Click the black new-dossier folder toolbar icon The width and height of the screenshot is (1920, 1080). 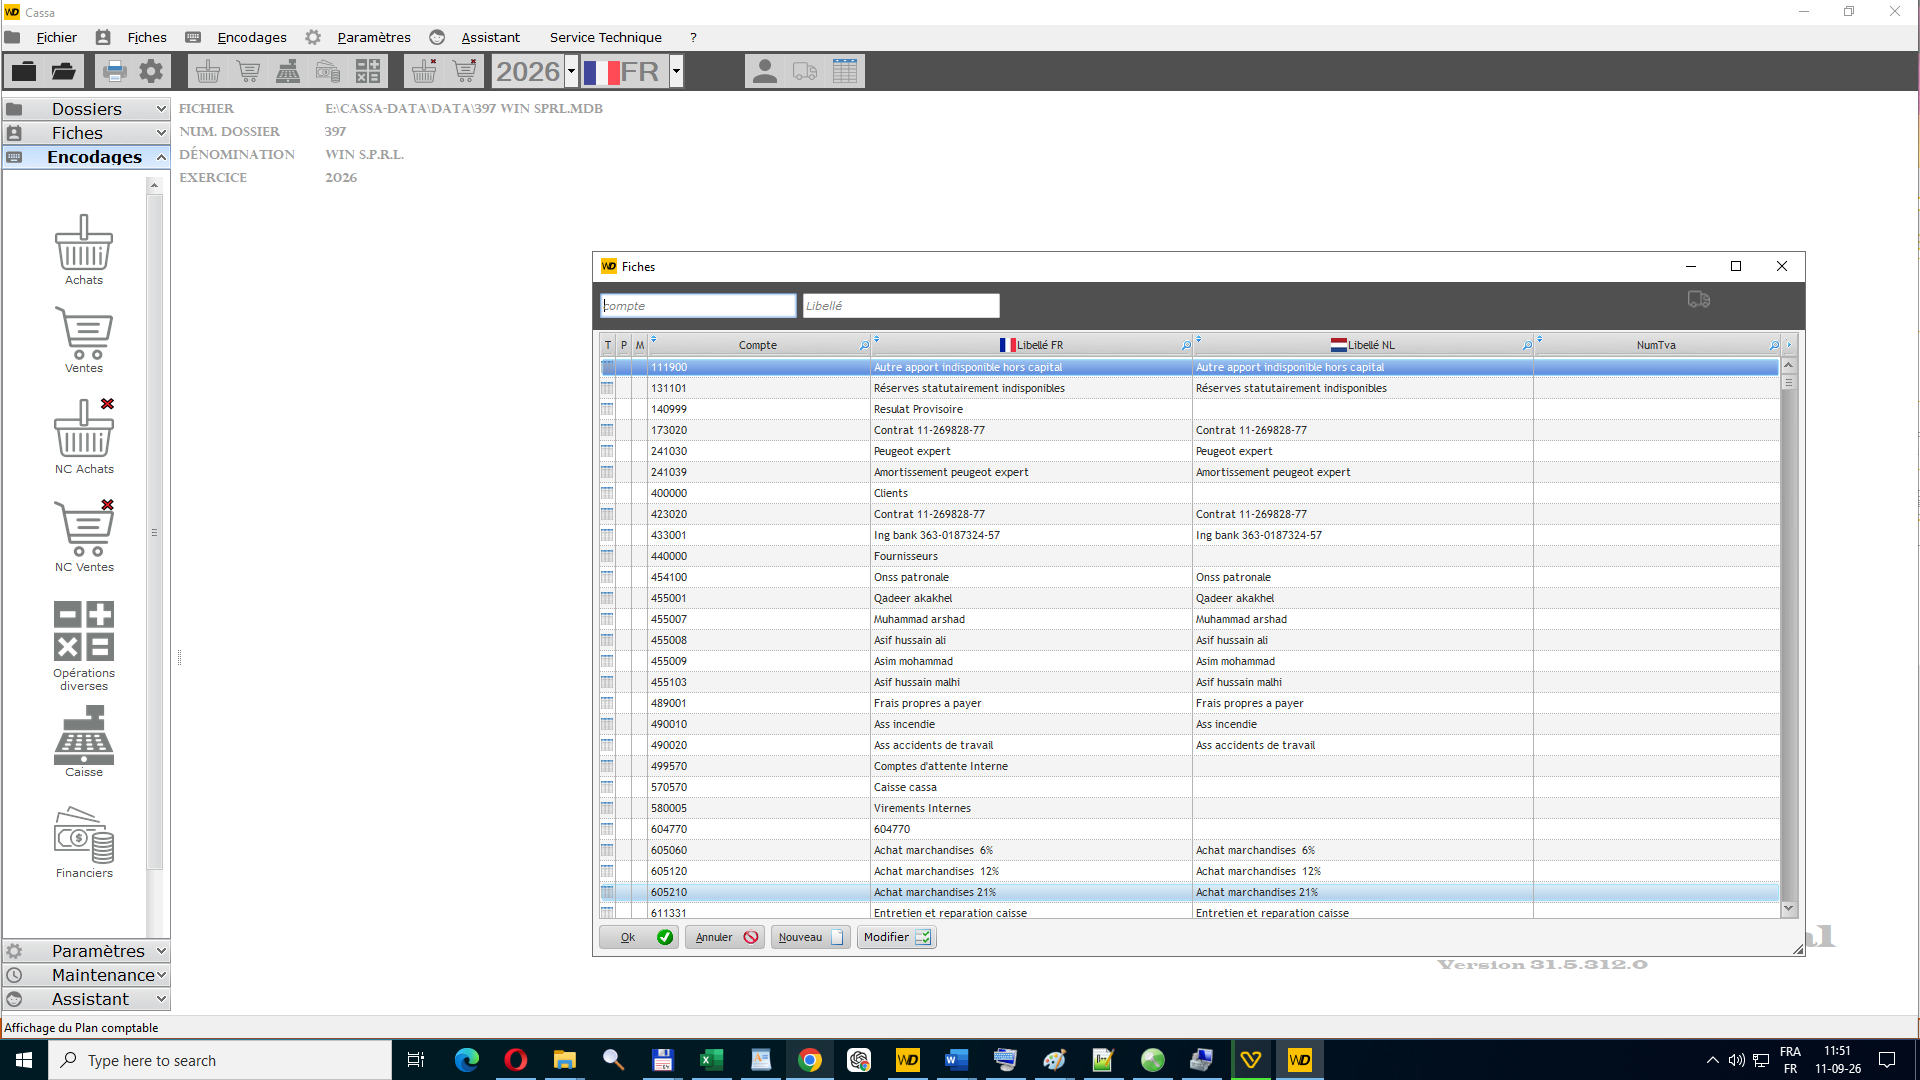pos(24,71)
